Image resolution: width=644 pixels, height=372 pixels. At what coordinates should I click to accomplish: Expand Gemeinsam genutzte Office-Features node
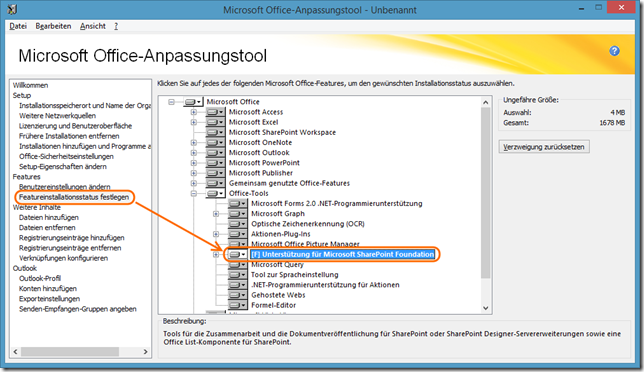(x=193, y=183)
